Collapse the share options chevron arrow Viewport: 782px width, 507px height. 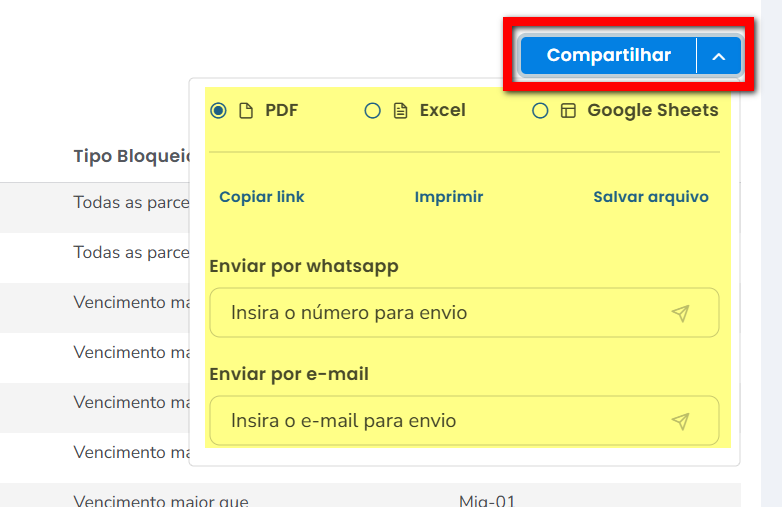pyautogui.click(x=719, y=57)
